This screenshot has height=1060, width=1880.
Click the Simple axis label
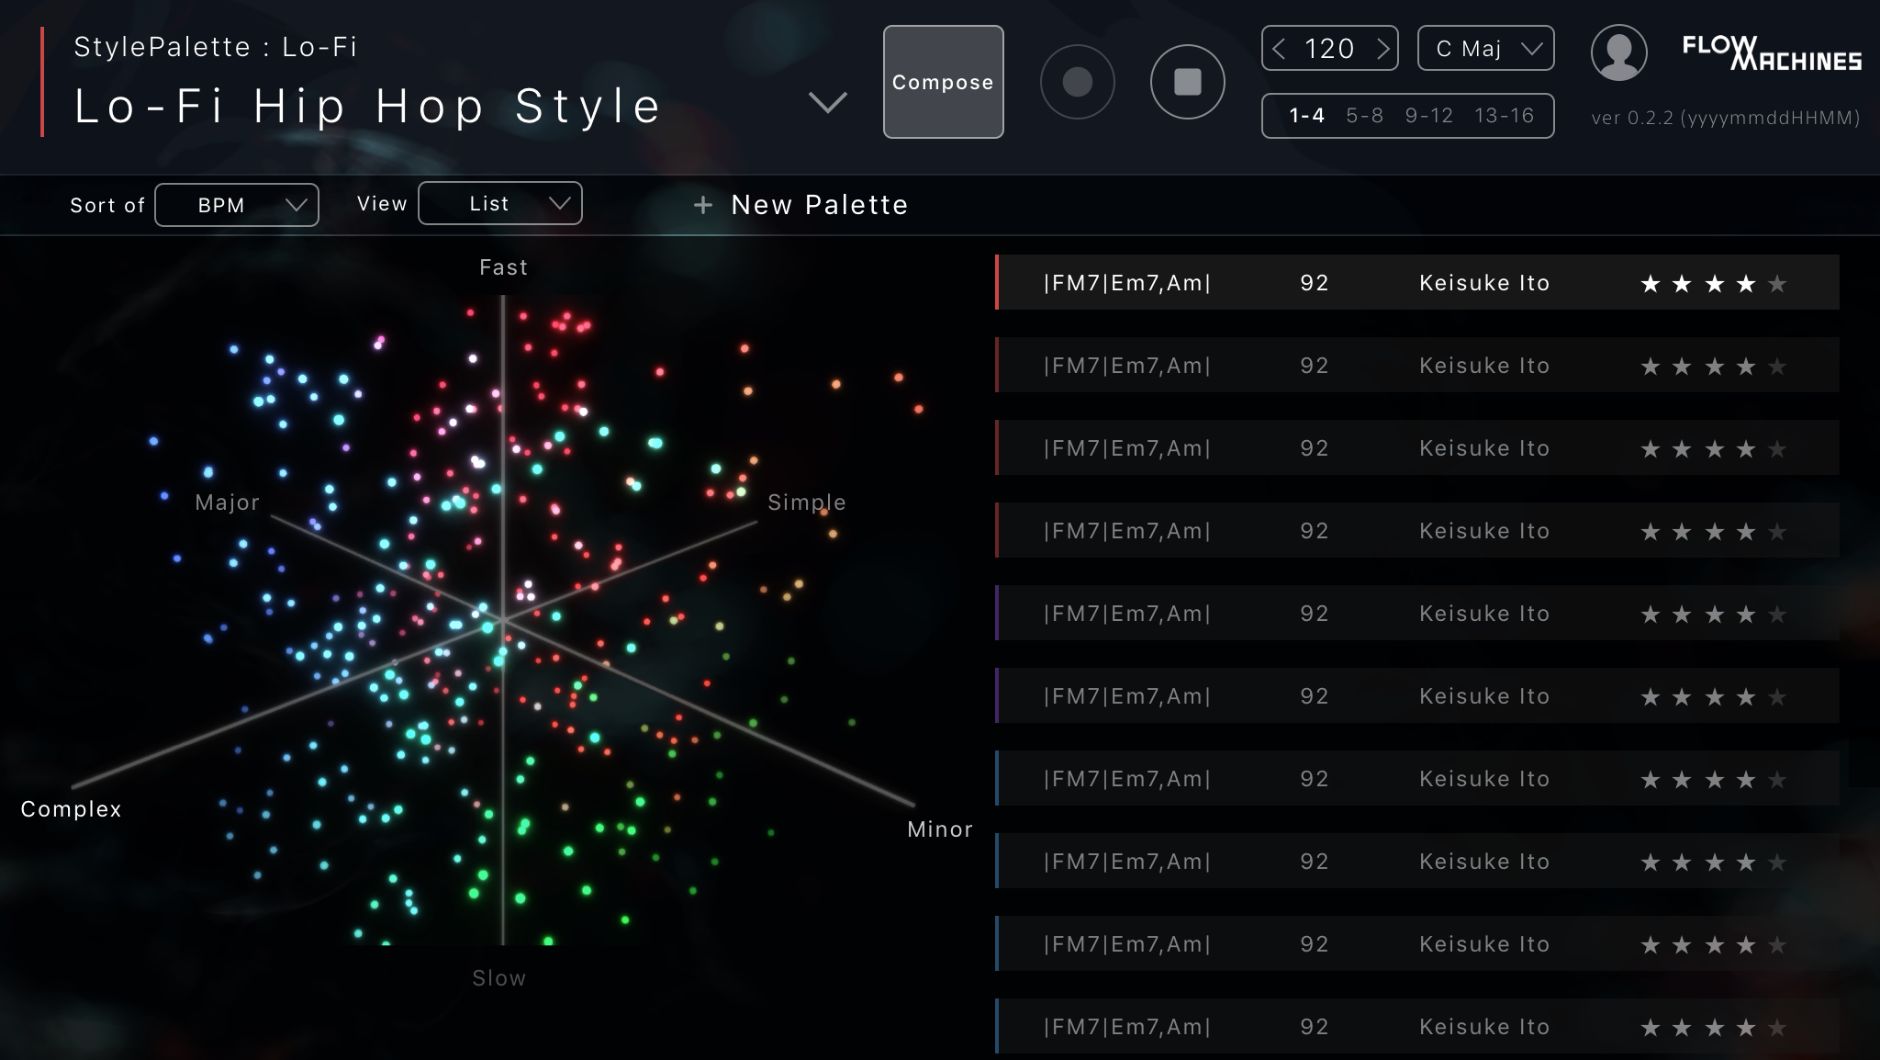pyautogui.click(x=806, y=502)
